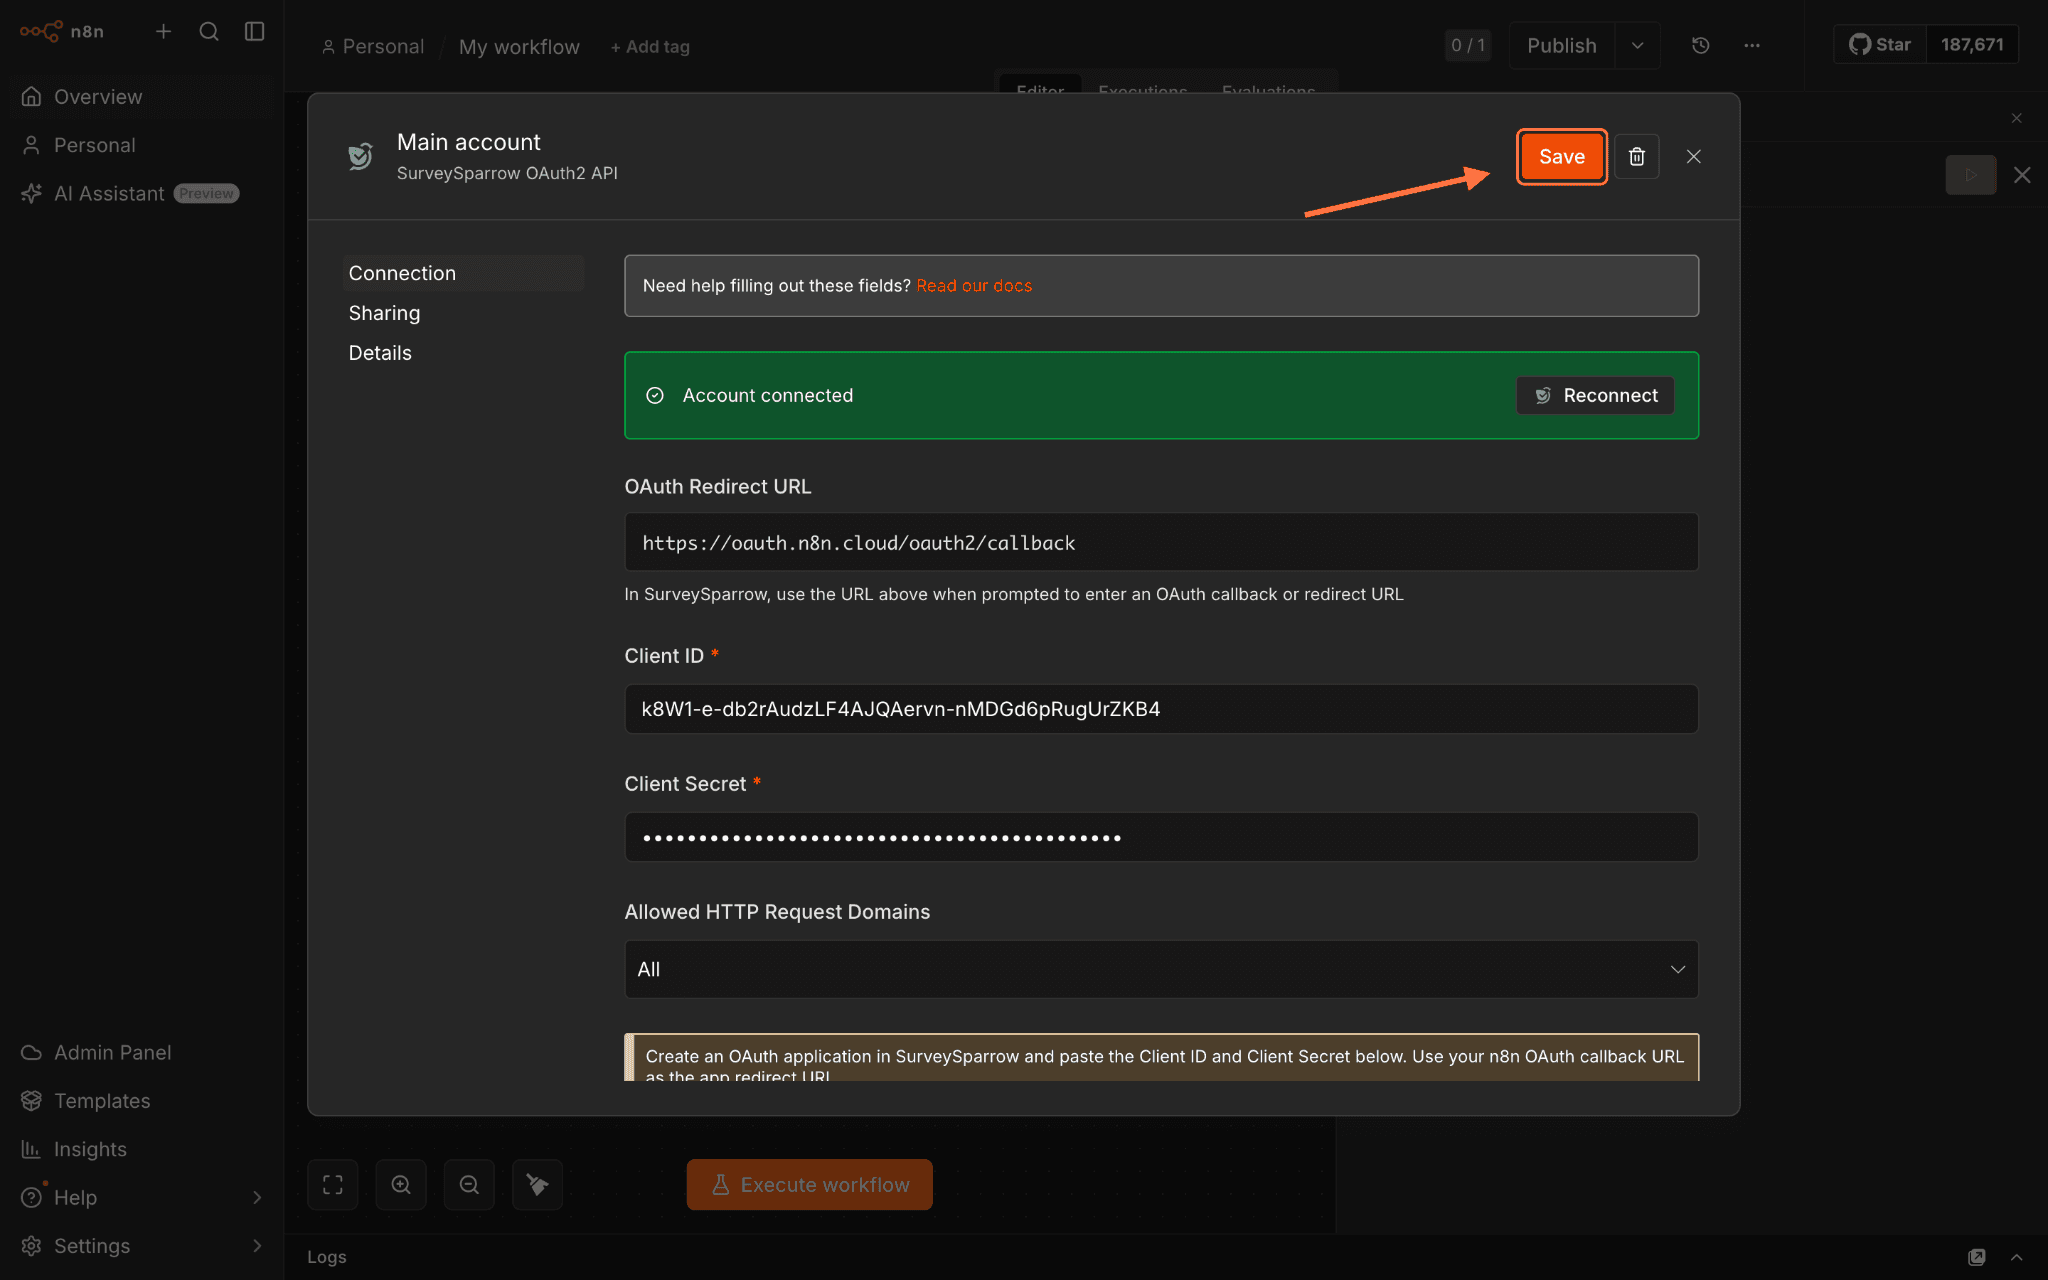Click zoom out canvas icon
2048x1280 pixels.
469,1185
